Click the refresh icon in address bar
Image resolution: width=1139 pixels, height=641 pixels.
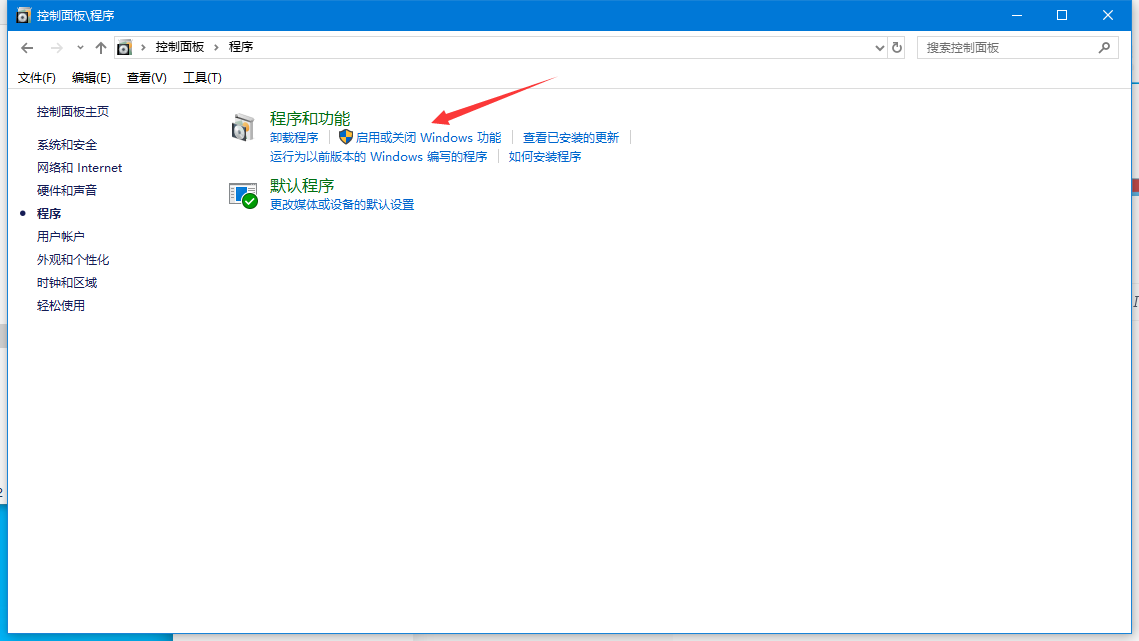(x=896, y=46)
